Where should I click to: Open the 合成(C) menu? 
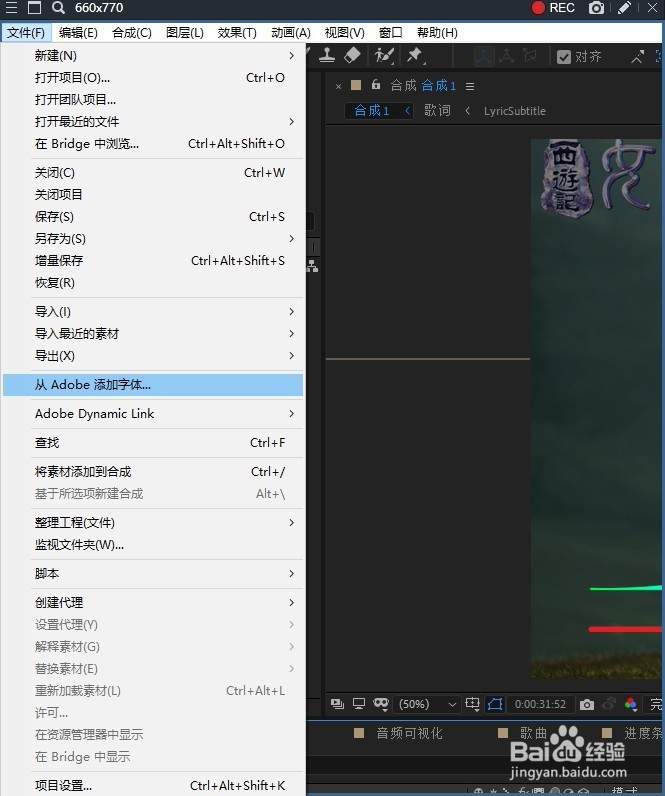(x=132, y=33)
